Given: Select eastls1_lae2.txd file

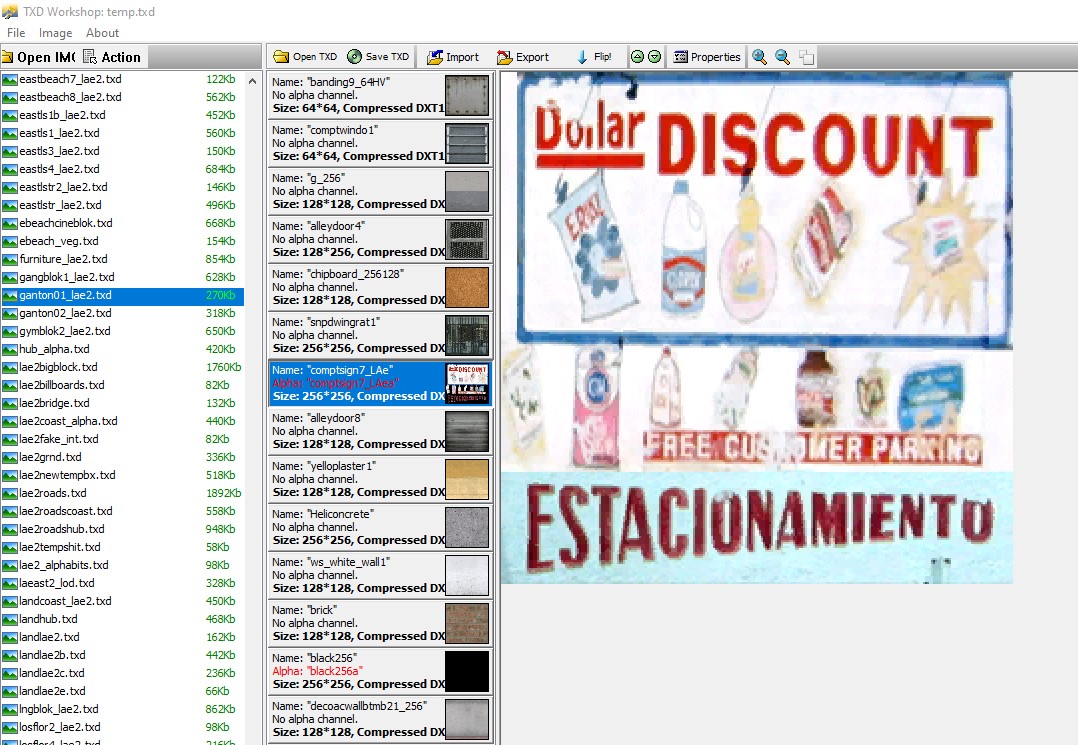Looking at the screenshot, I should pos(122,133).
